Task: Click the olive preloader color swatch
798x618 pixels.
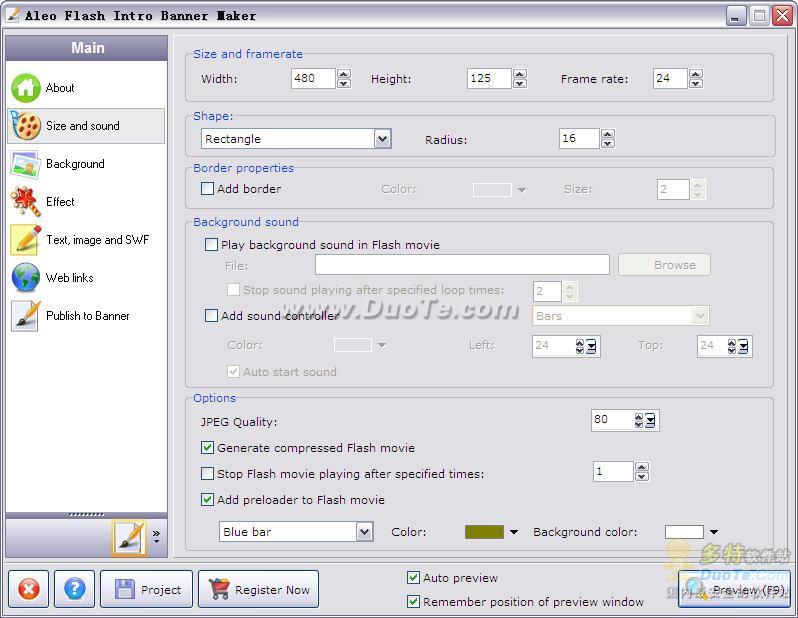Action: point(484,532)
